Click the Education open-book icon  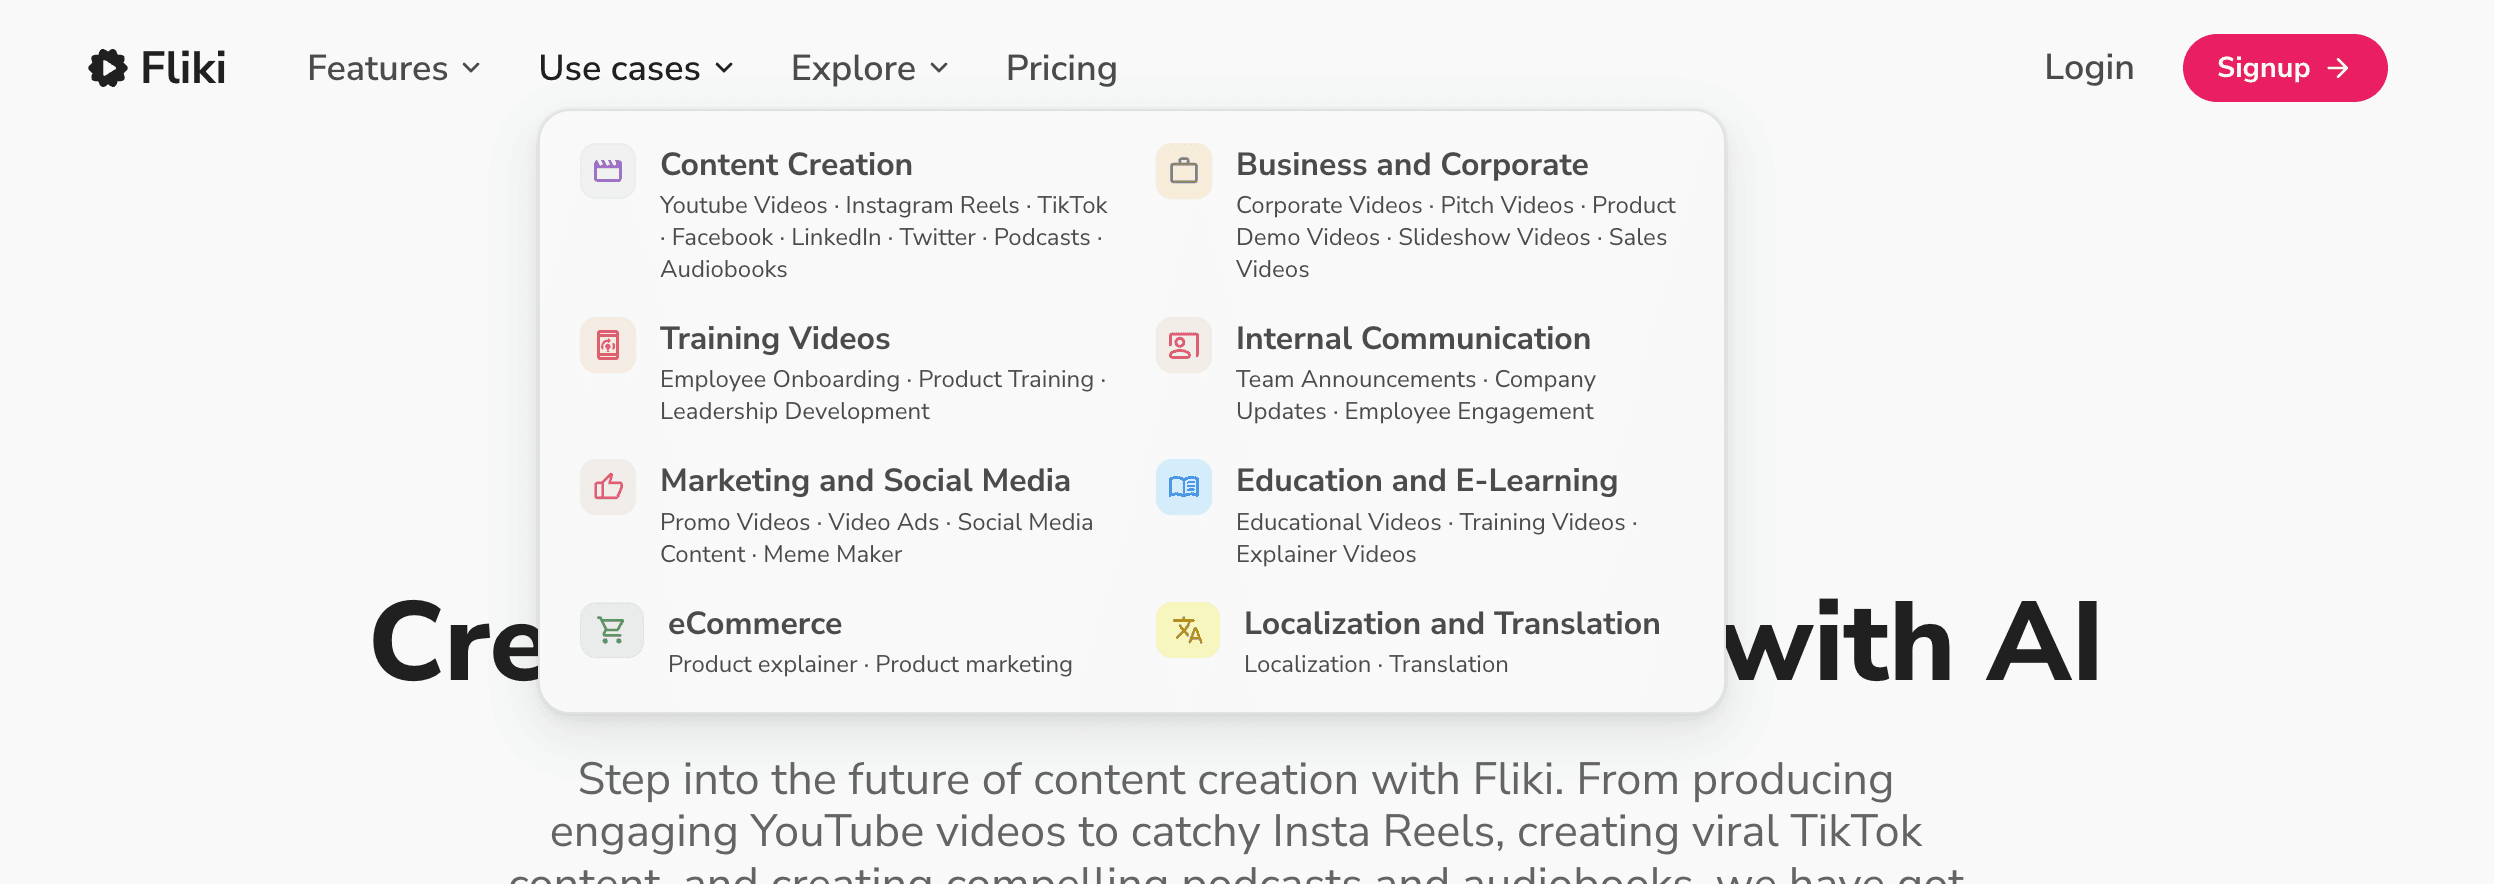coord(1184,487)
